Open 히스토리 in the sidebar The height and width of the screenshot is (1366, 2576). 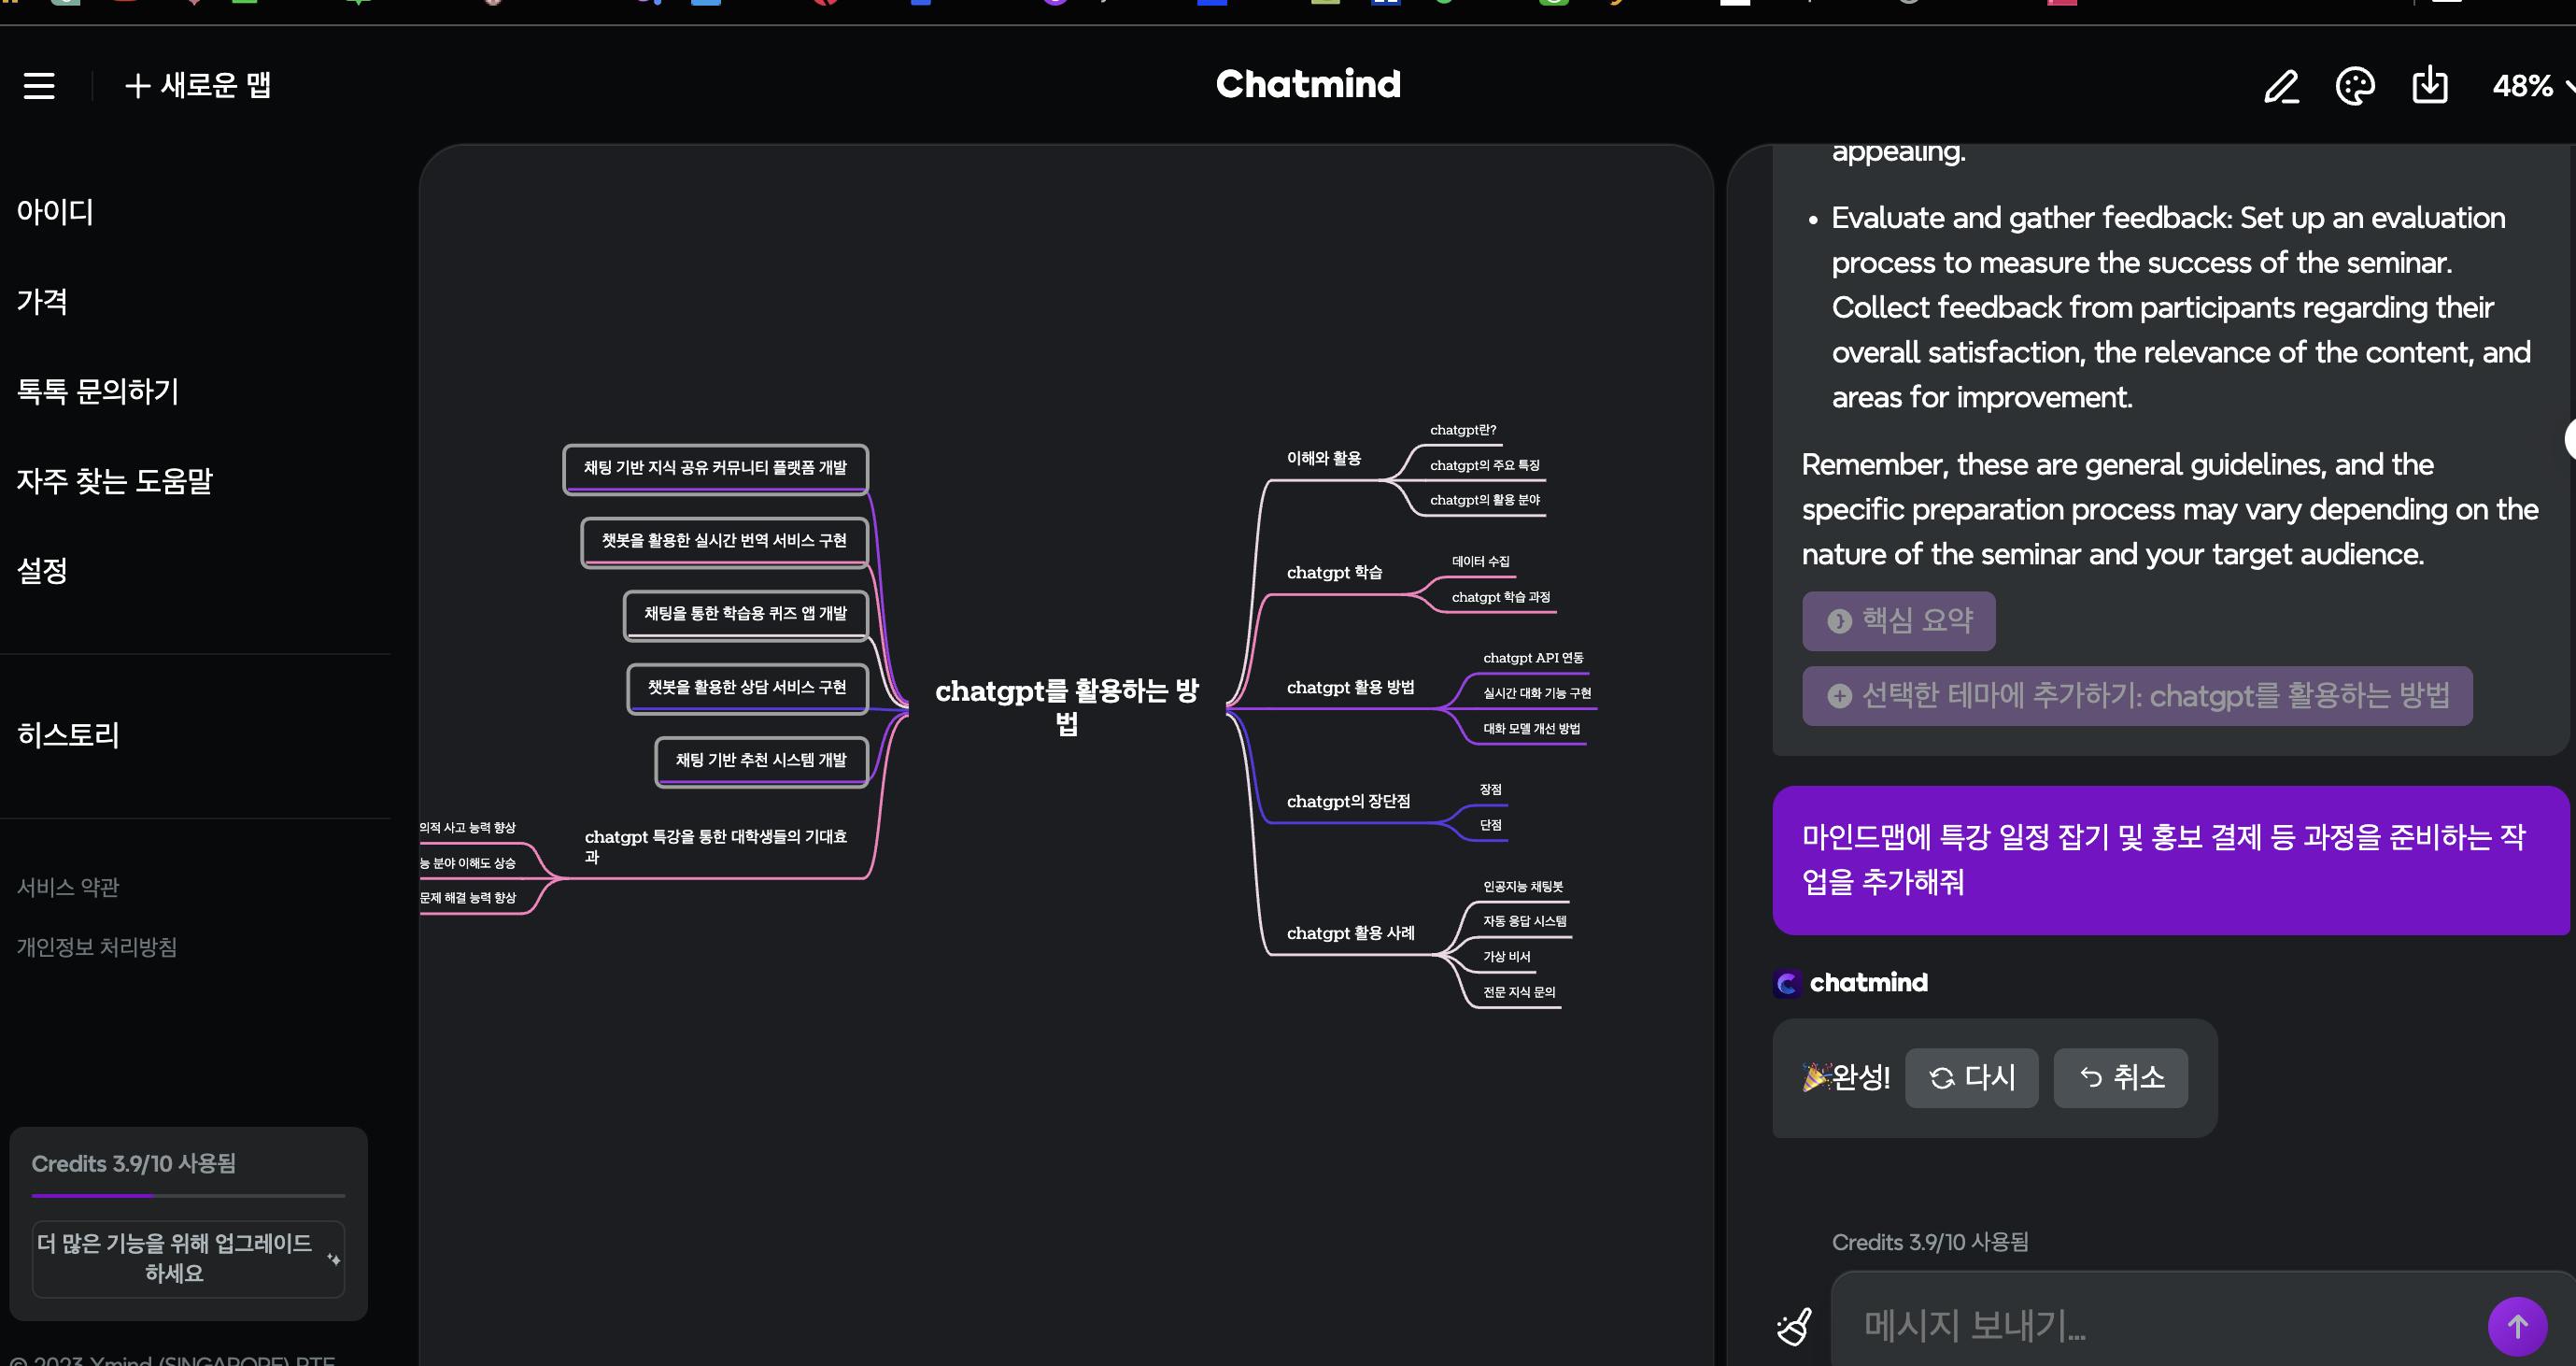coord(68,735)
